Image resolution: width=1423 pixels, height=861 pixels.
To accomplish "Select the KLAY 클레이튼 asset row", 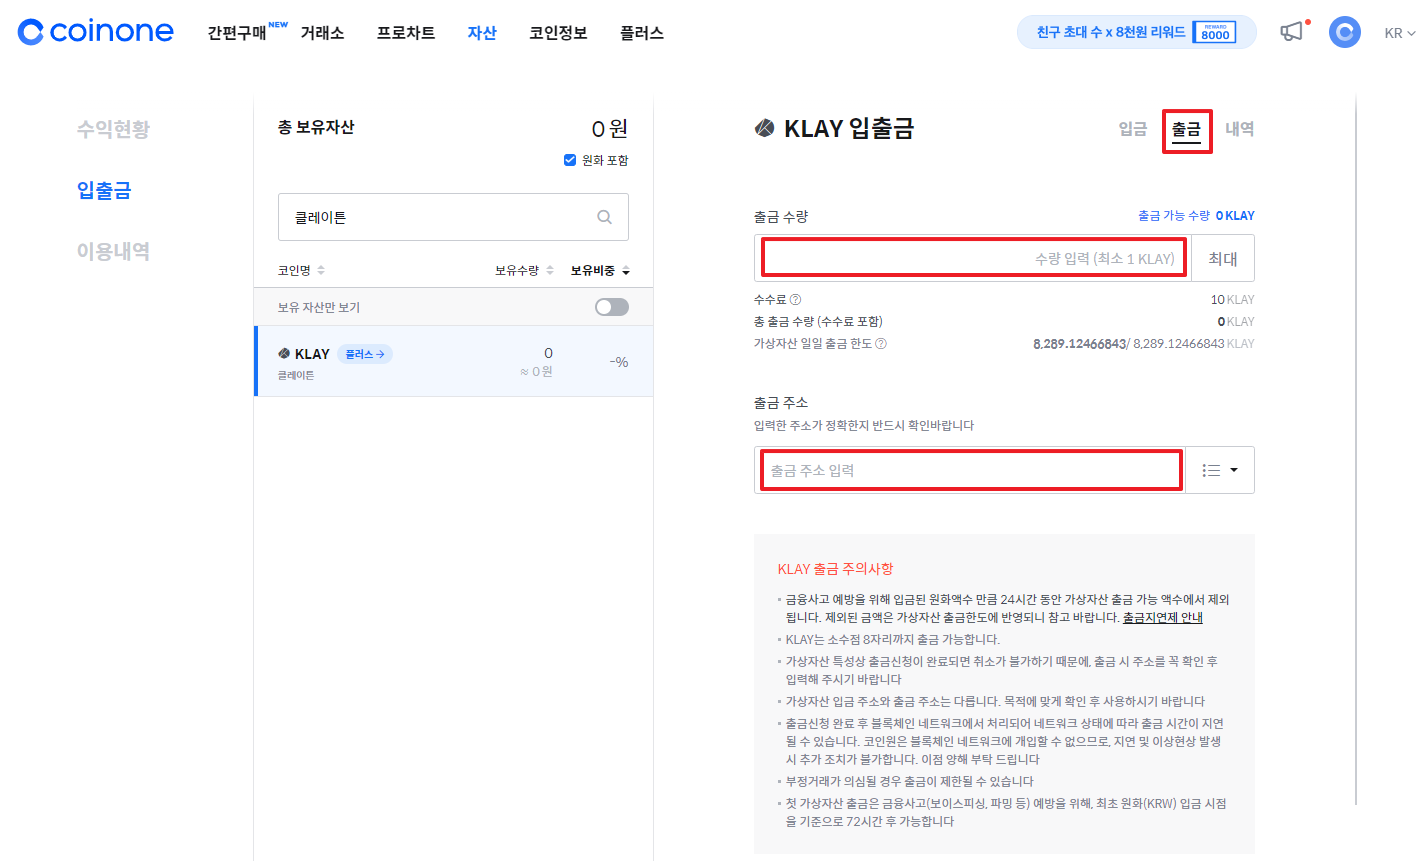I will 454,361.
